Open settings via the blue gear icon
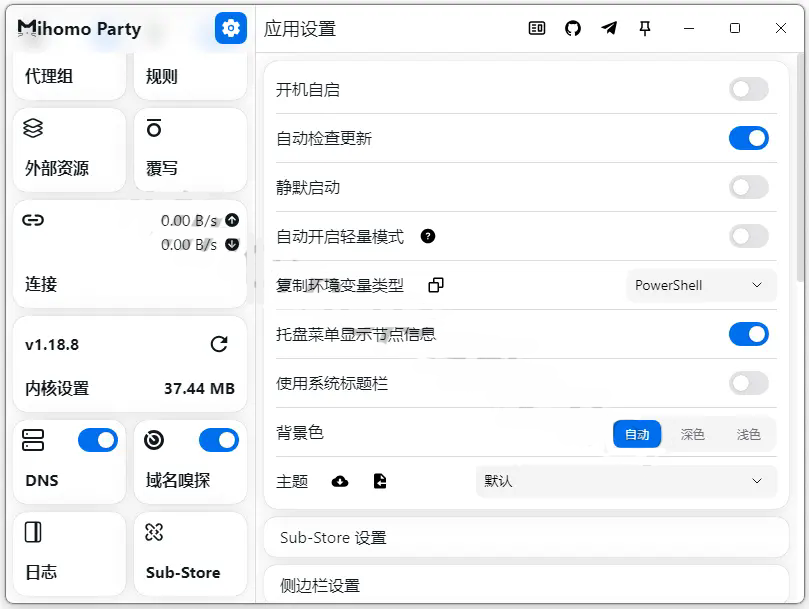809x609 pixels. click(x=231, y=28)
